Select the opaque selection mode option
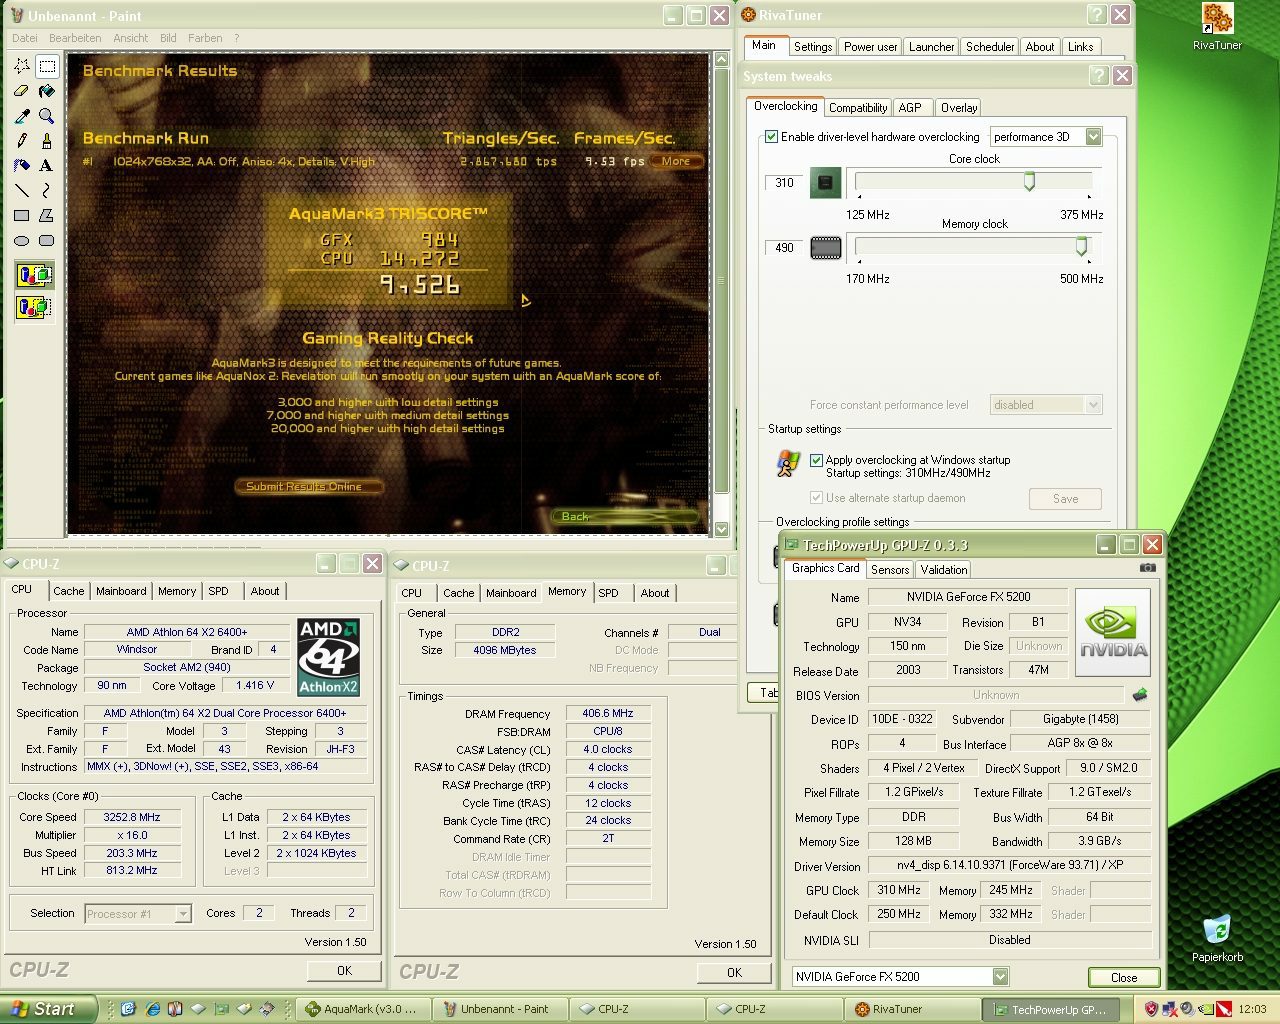Viewport: 1280px width, 1024px height. 34,275
